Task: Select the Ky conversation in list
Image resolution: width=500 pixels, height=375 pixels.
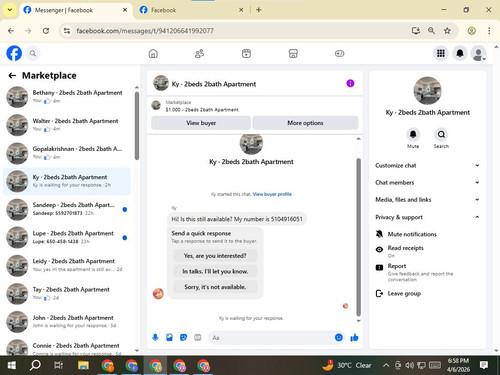Action: (67, 181)
